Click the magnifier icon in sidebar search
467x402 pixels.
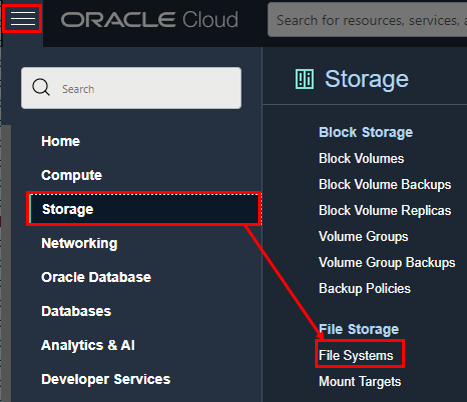tap(41, 87)
